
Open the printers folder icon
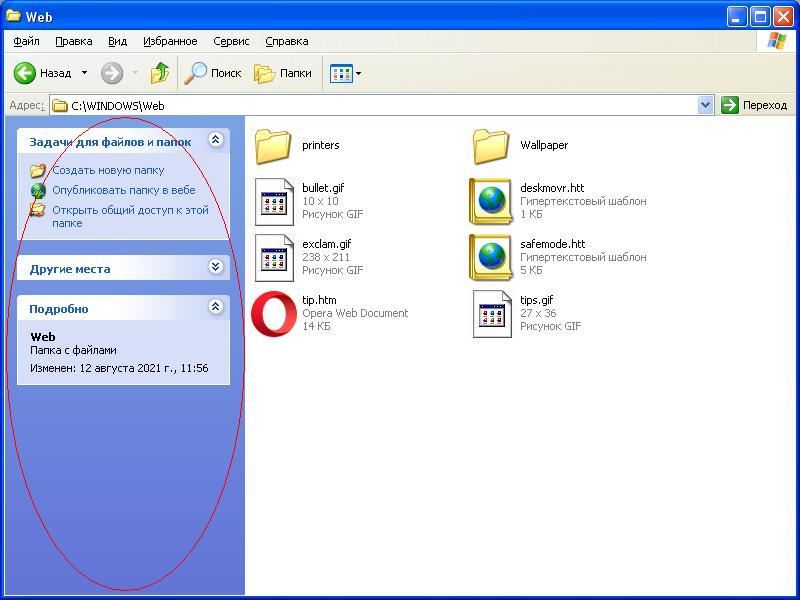click(x=272, y=146)
